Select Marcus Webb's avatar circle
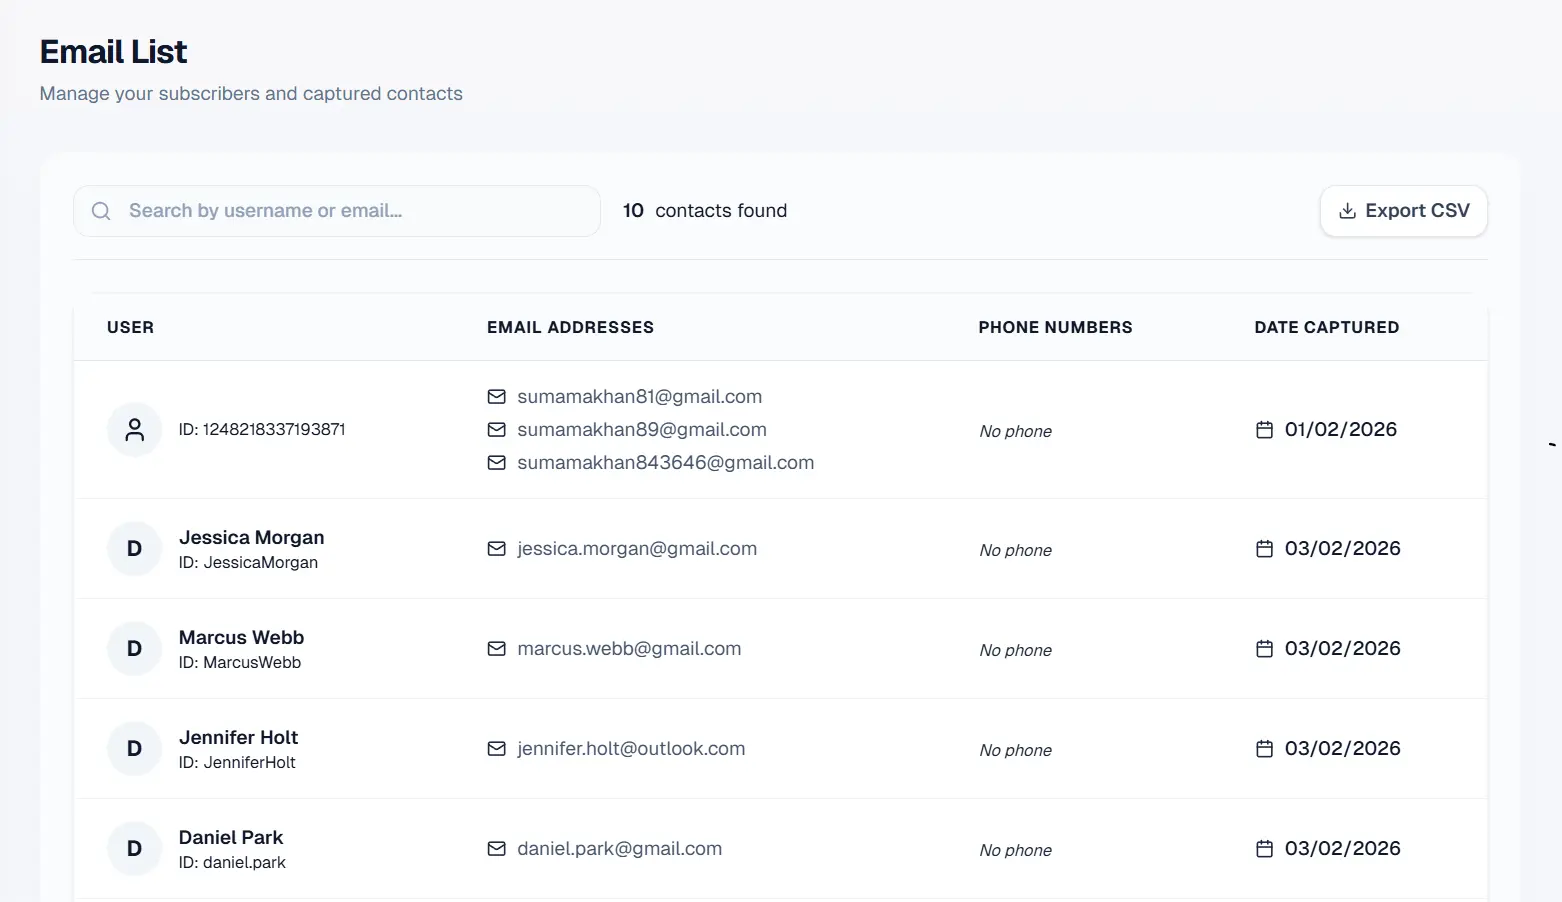Image resolution: width=1562 pixels, height=902 pixels. point(134,648)
